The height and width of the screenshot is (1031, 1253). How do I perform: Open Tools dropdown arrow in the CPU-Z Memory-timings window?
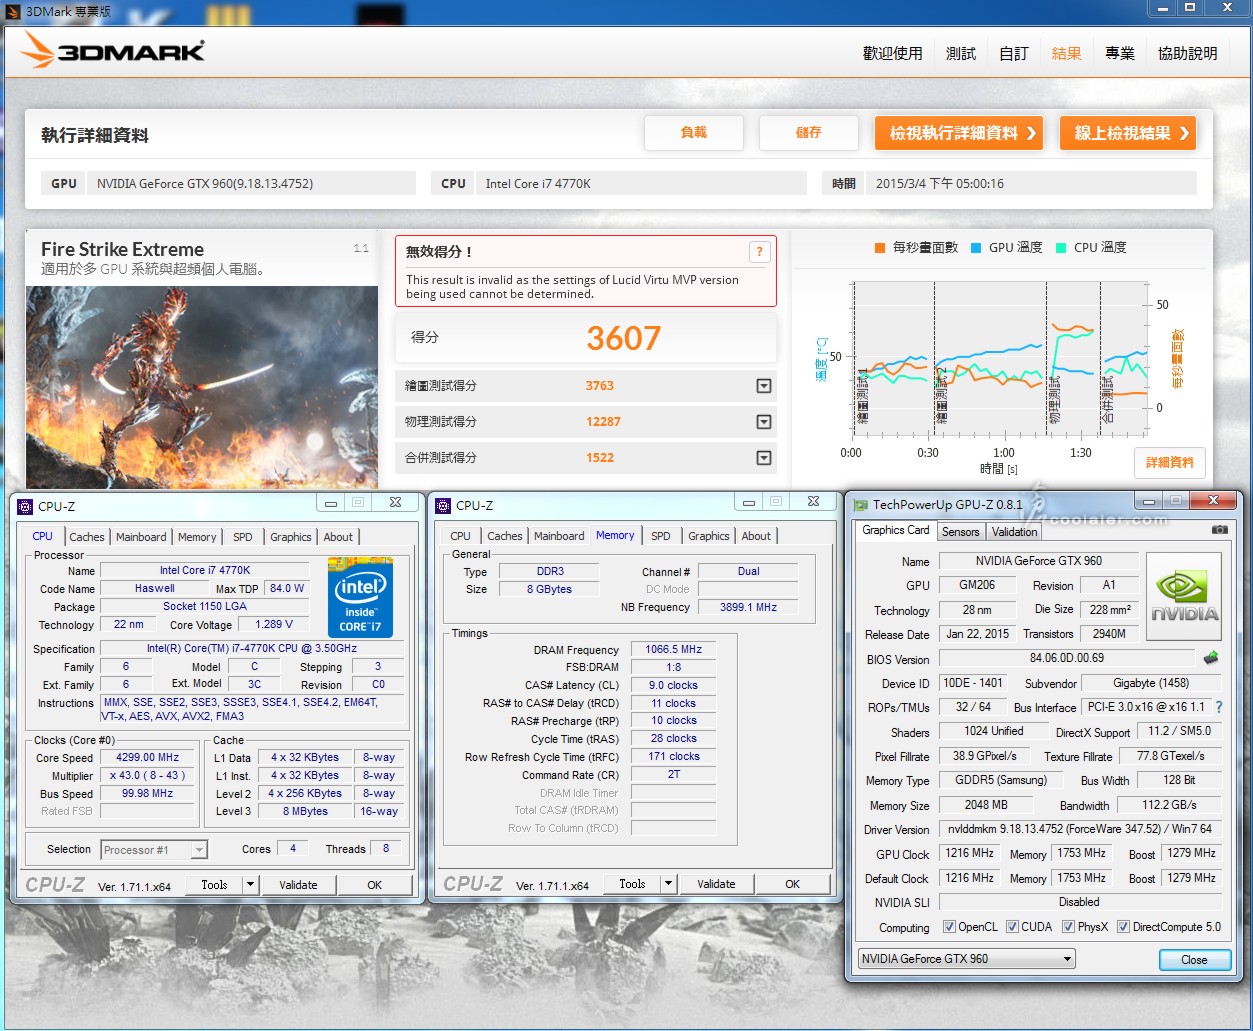tap(668, 884)
